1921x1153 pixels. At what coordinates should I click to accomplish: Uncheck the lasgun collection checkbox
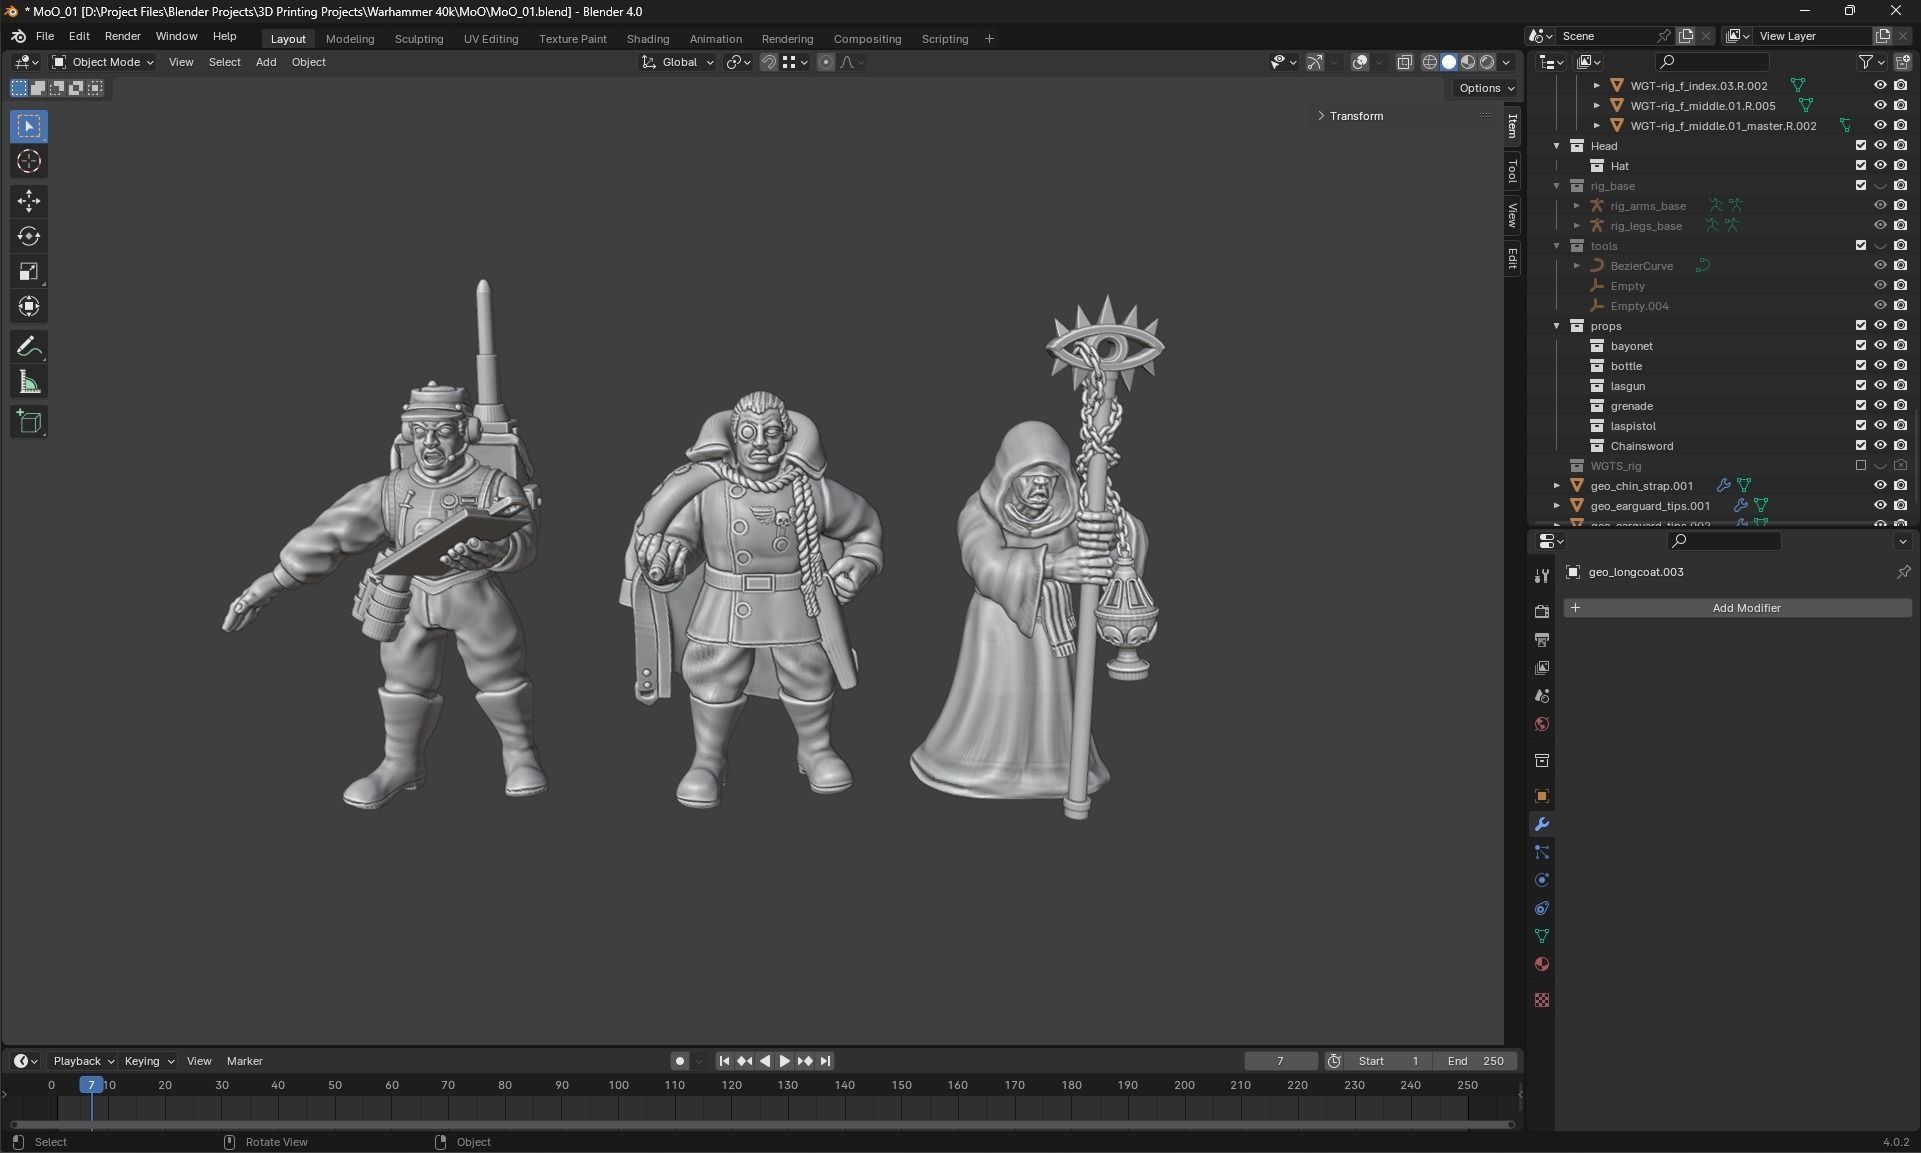pos(1861,386)
